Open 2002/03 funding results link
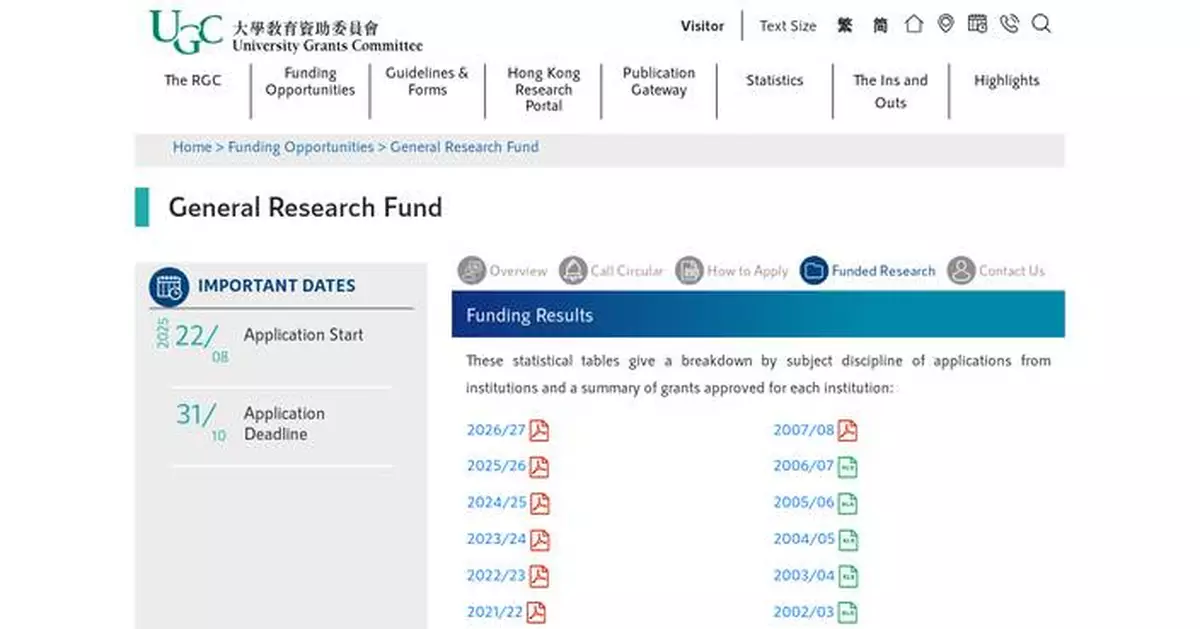The image size is (1200, 629). tap(803, 612)
